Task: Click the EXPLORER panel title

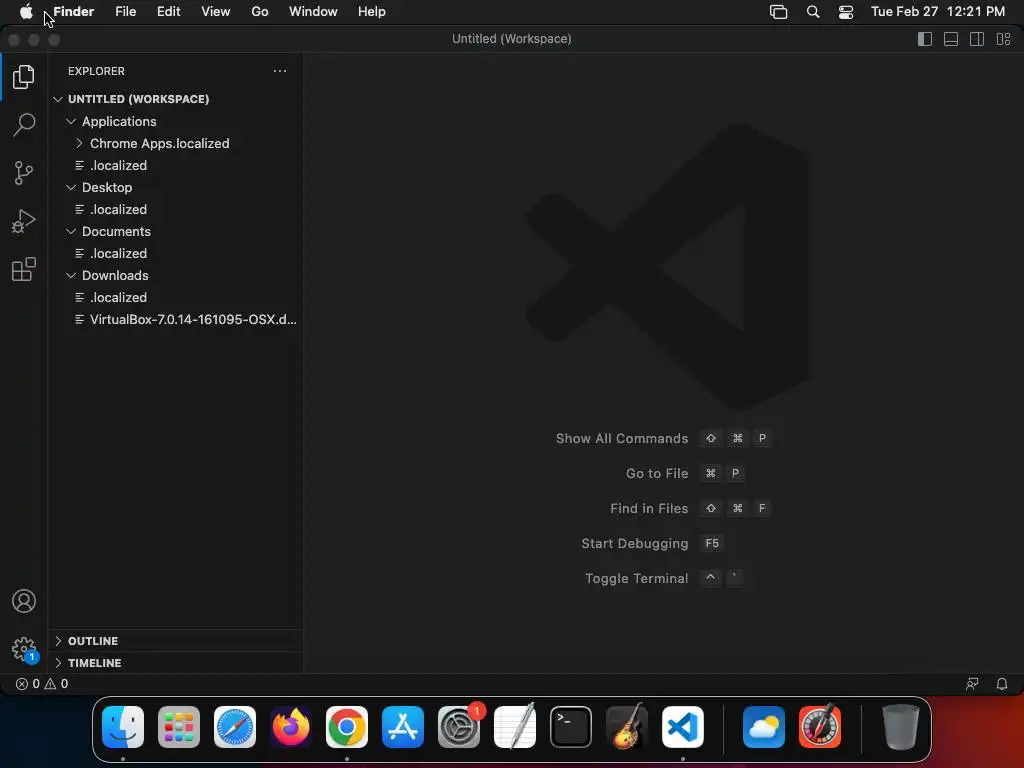Action: click(x=96, y=71)
